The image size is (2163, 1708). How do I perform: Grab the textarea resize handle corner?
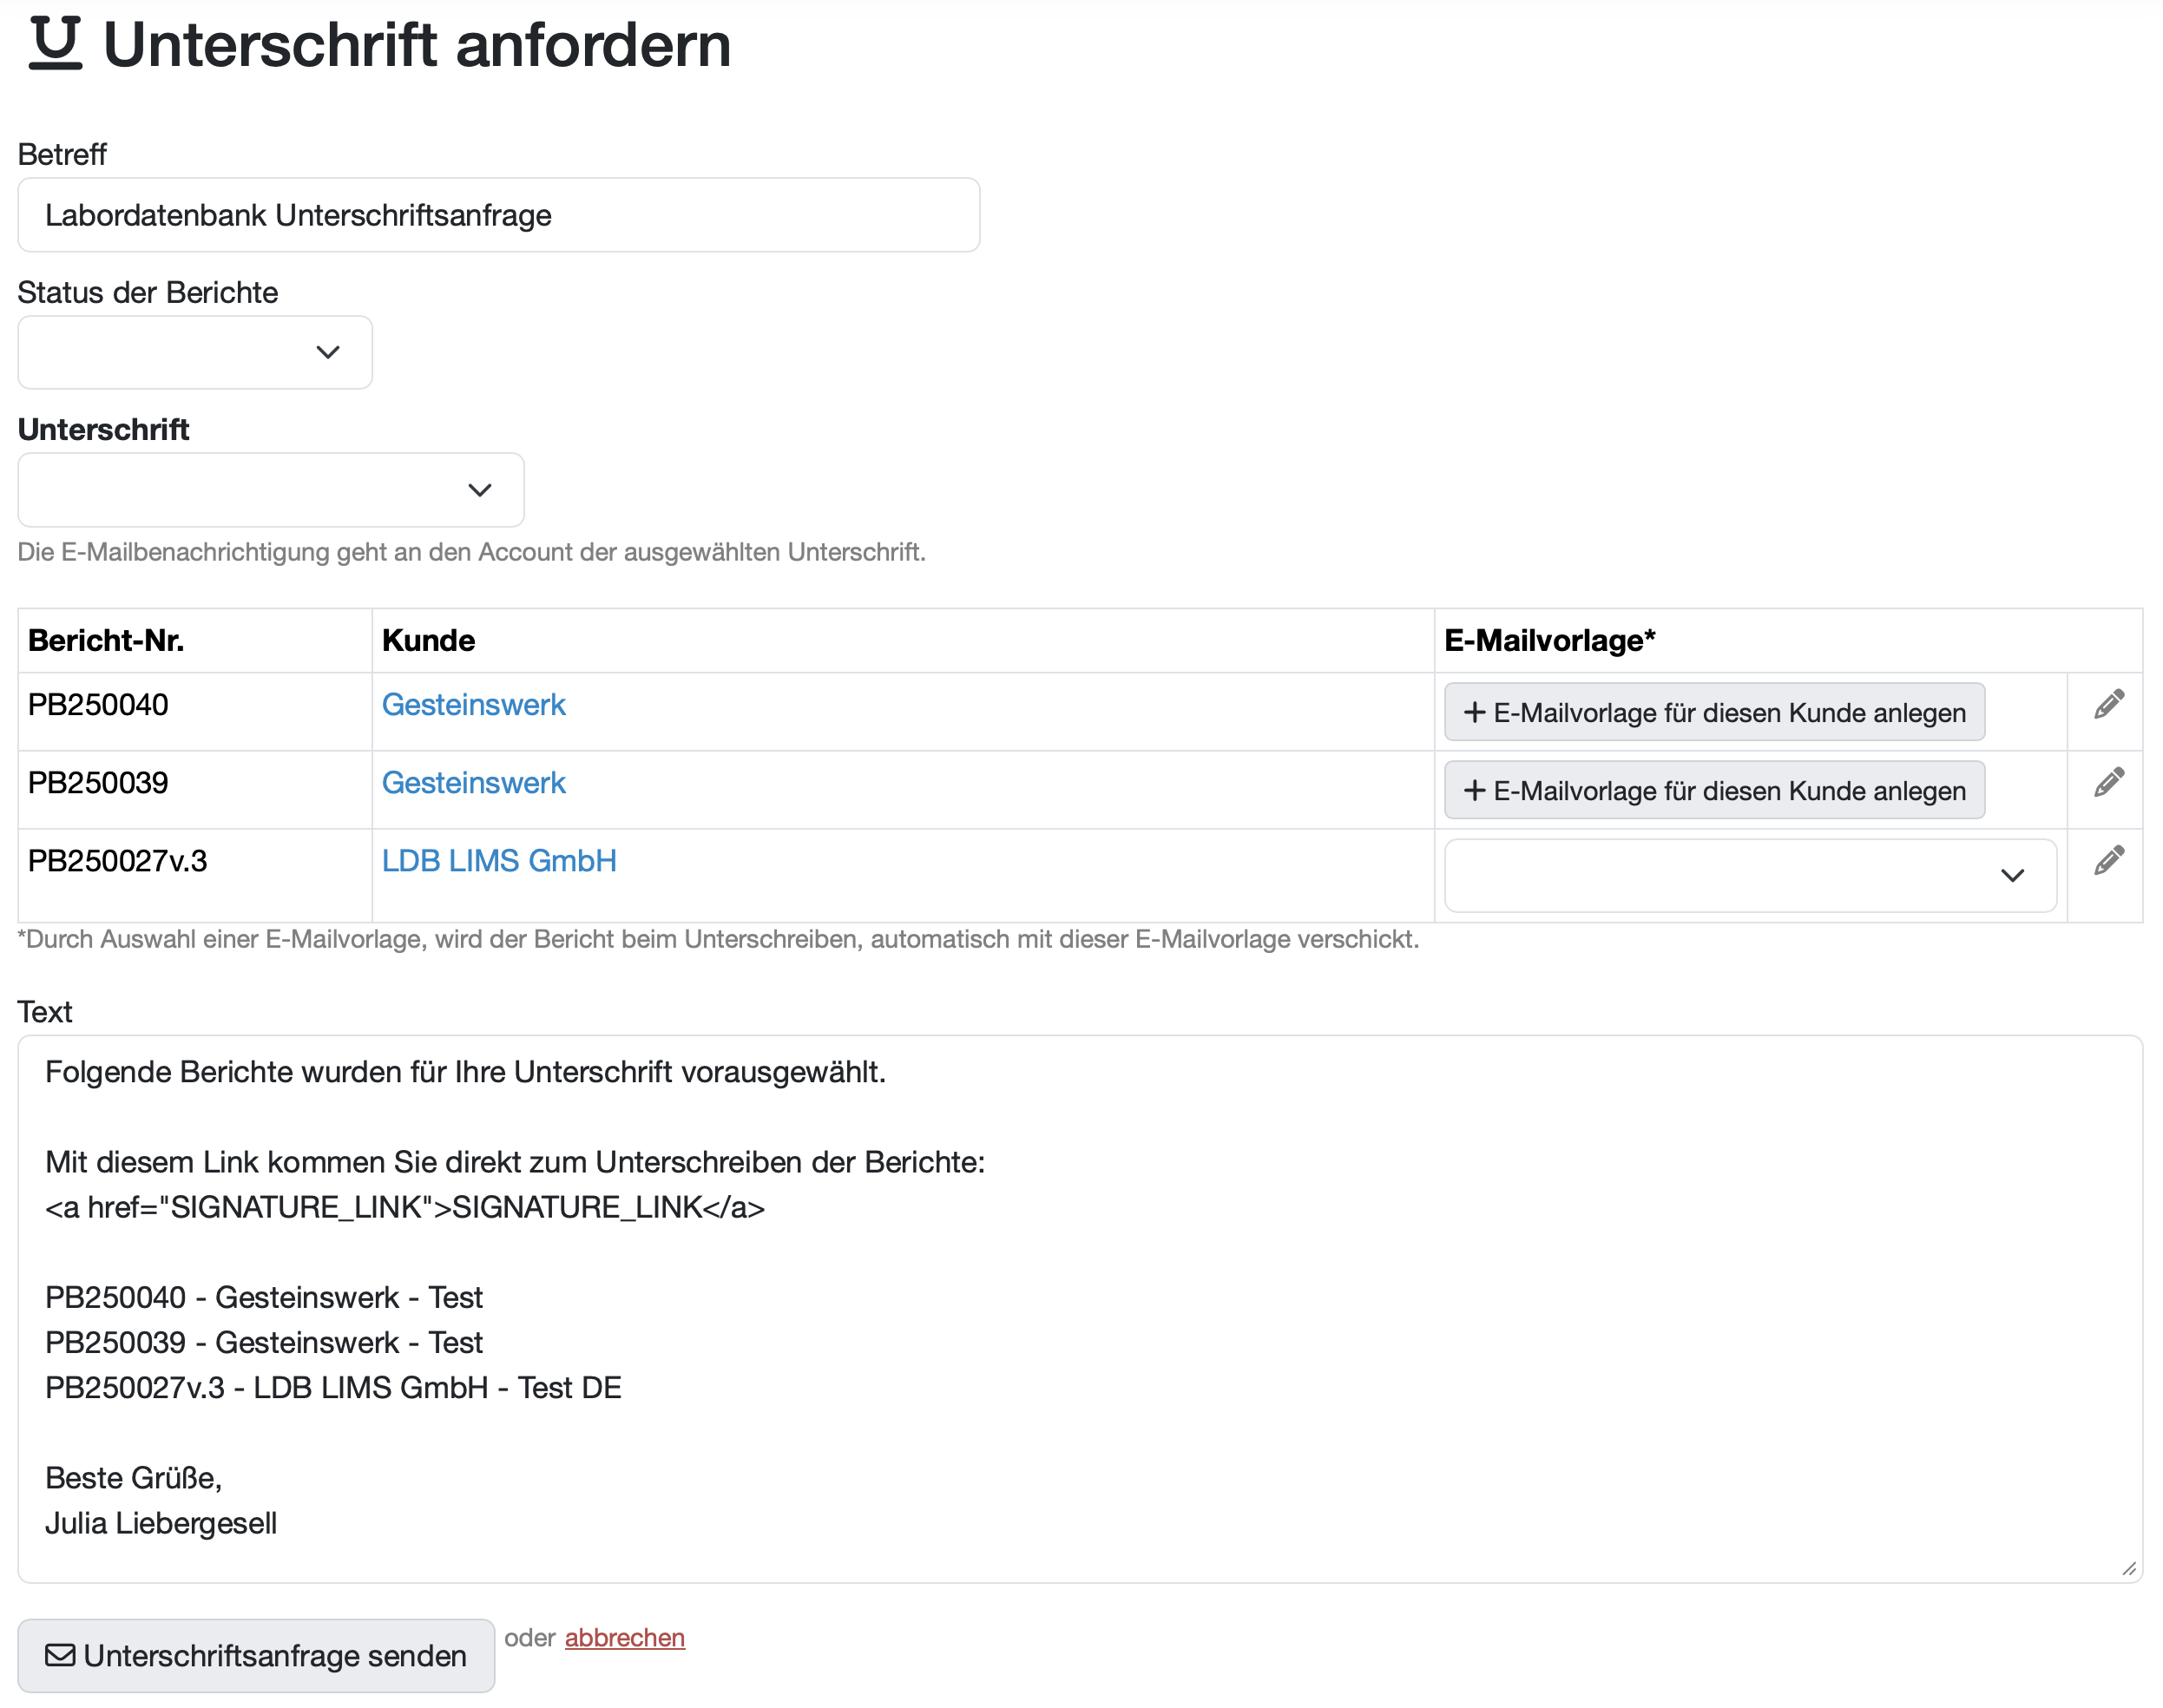pos(2129,1569)
